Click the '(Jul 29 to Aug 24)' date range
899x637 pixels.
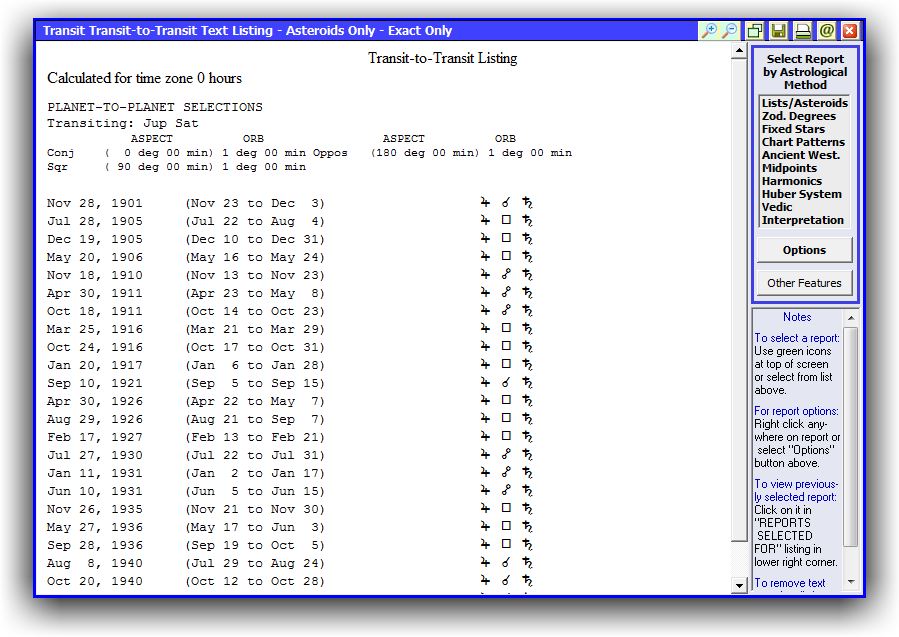(255, 563)
